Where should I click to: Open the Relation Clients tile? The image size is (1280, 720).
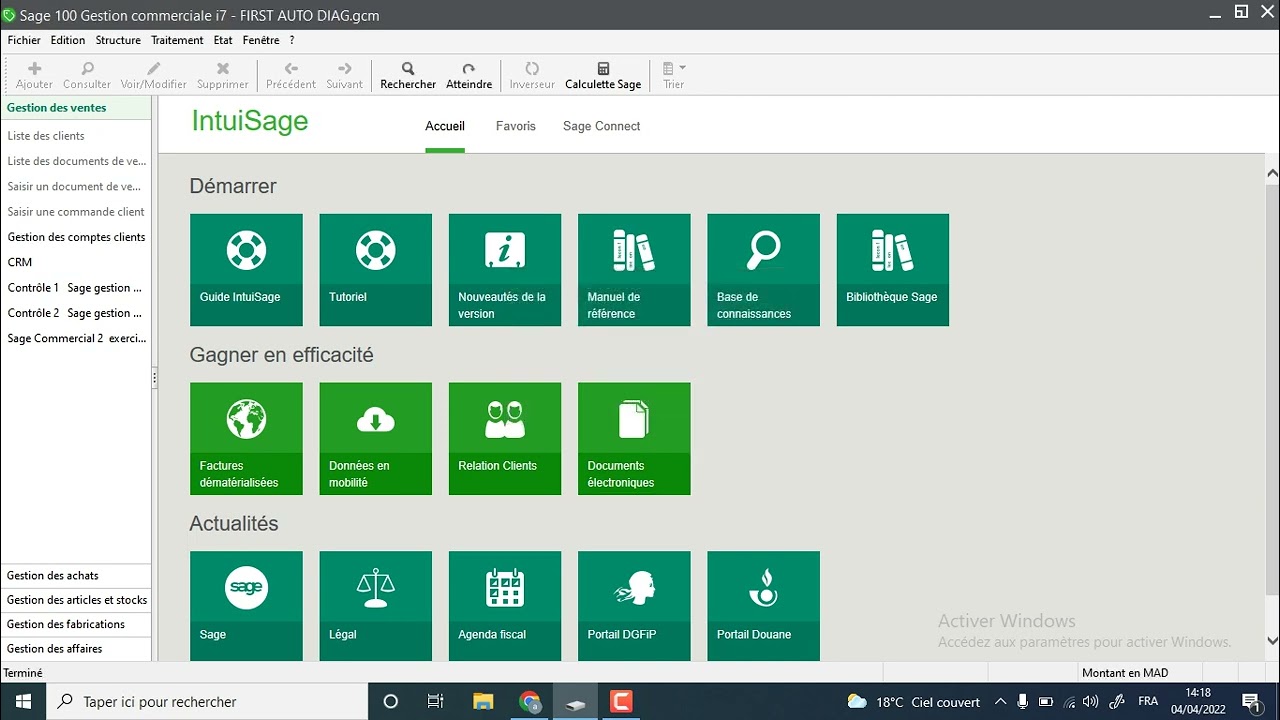pyautogui.click(x=505, y=439)
